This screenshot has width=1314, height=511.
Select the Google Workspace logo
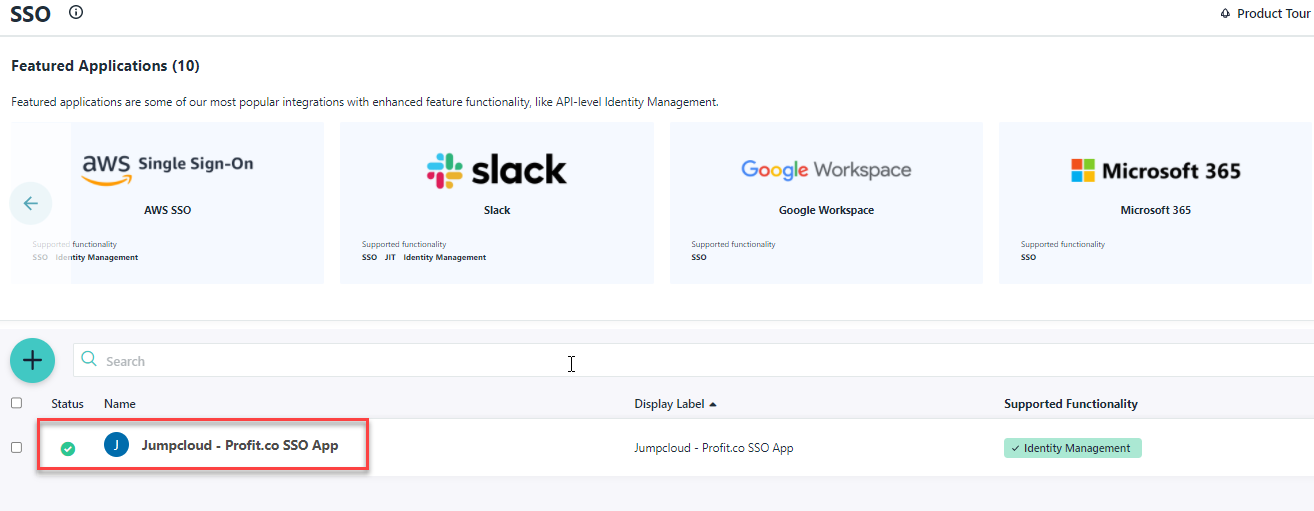(x=826, y=169)
